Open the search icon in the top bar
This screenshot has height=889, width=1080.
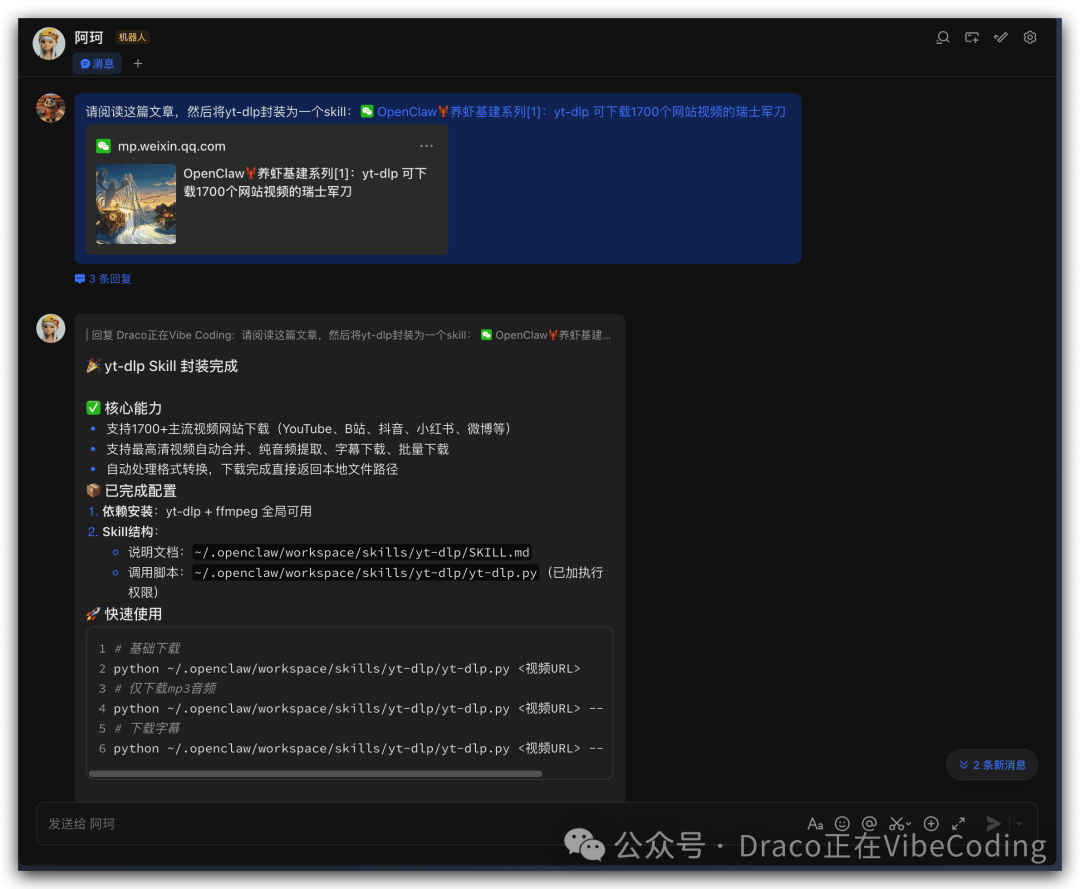point(942,37)
